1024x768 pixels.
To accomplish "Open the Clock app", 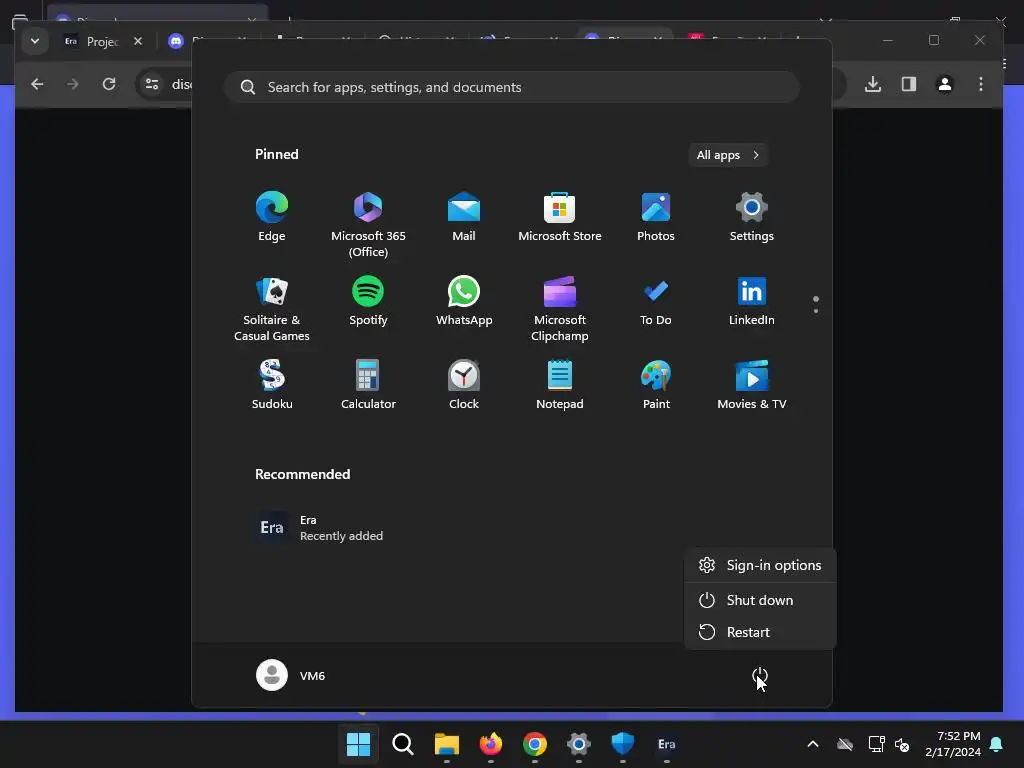I will coord(464,385).
